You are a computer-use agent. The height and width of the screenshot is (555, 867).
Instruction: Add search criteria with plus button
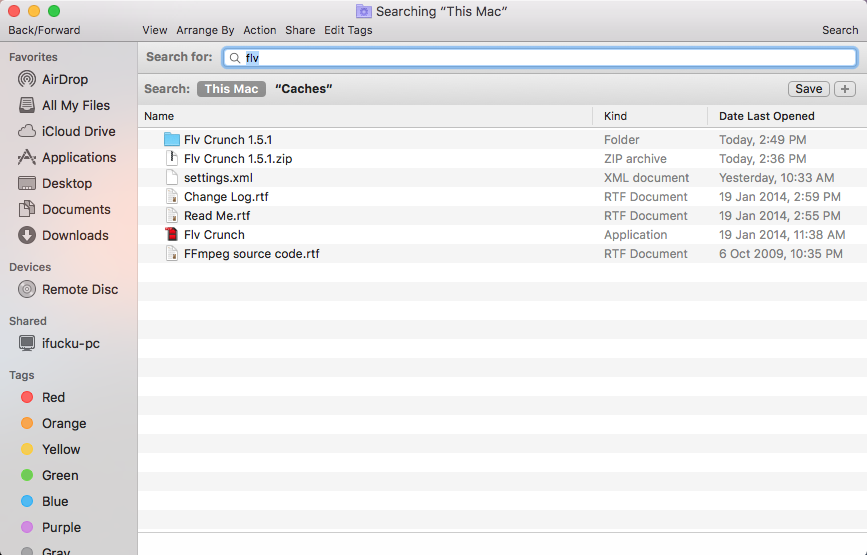(845, 89)
